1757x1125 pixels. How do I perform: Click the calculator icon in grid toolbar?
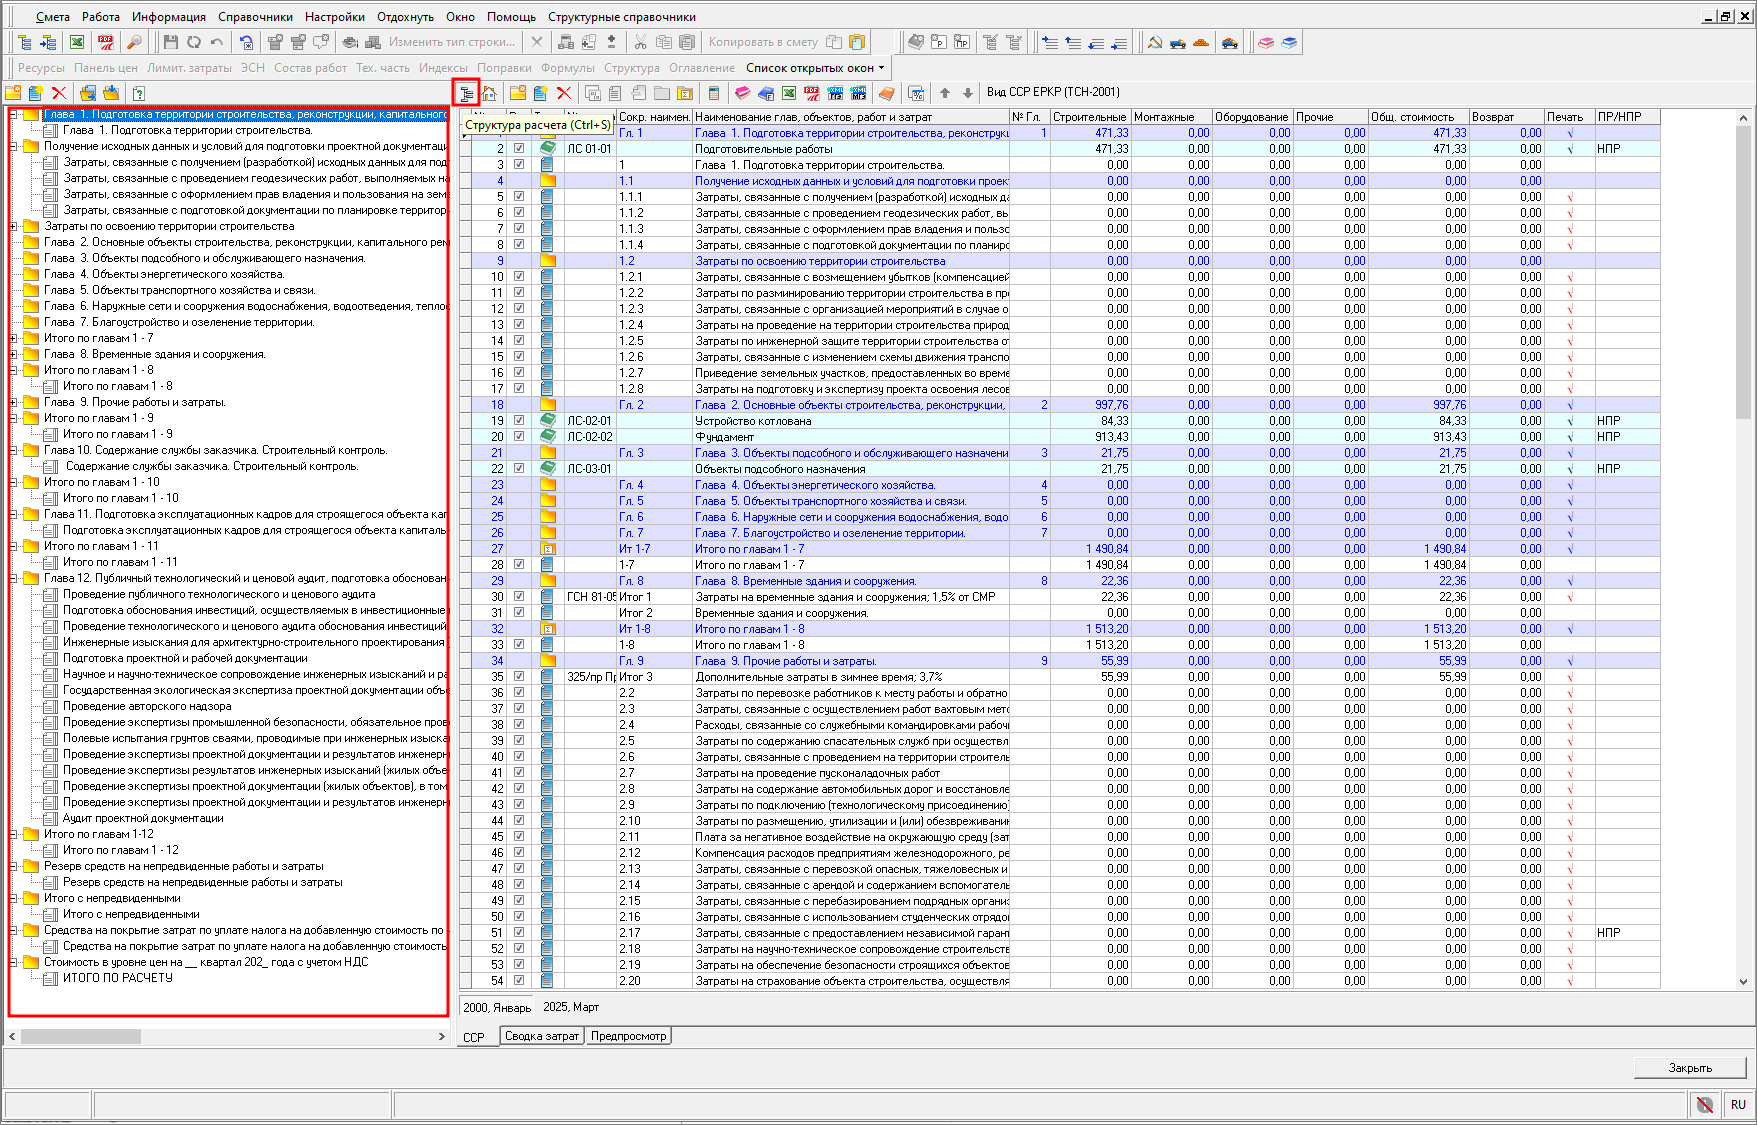click(713, 93)
